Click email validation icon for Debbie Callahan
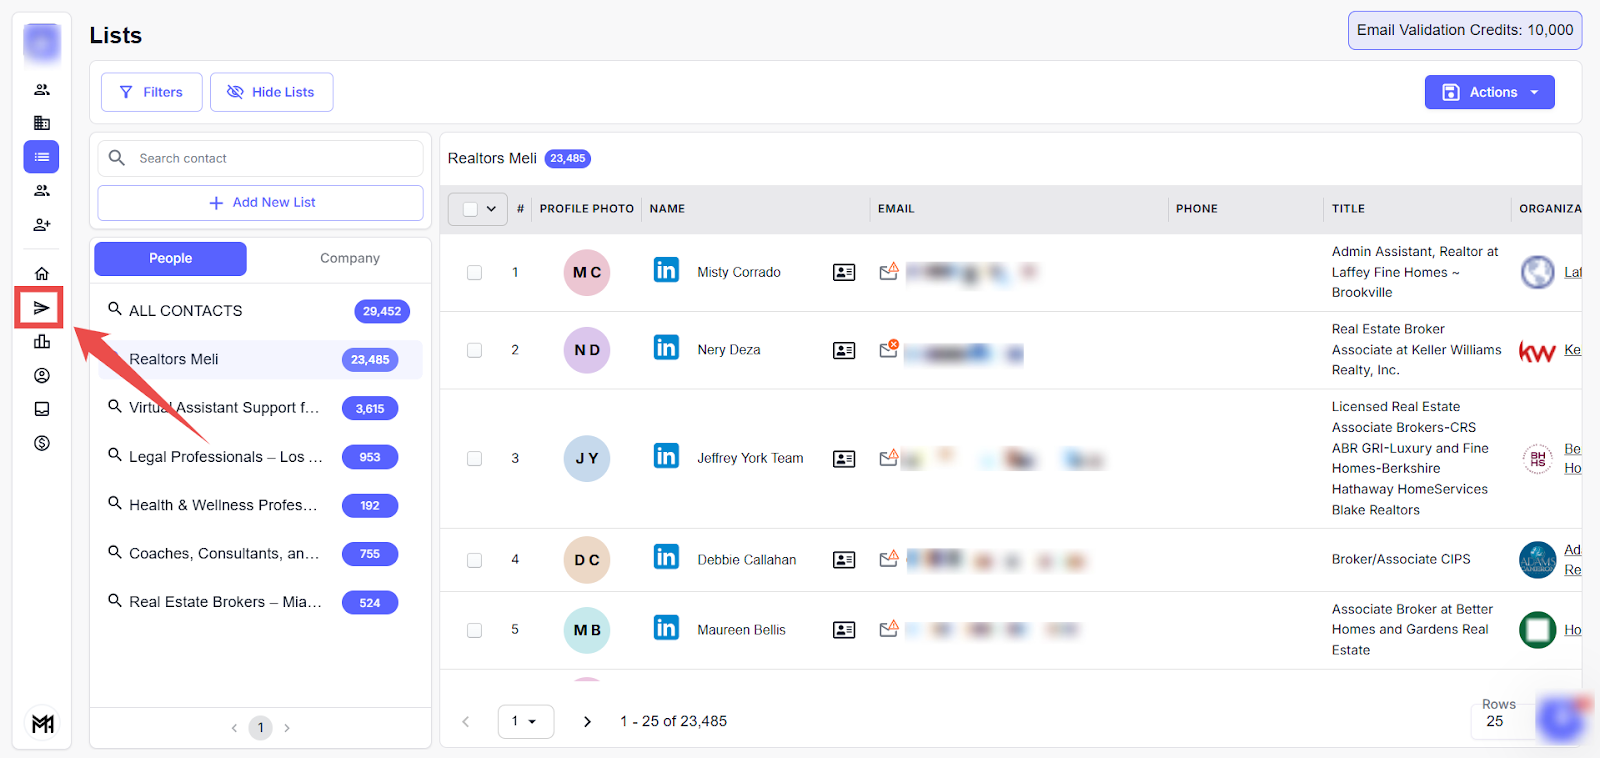1600x758 pixels. [x=888, y=558]
